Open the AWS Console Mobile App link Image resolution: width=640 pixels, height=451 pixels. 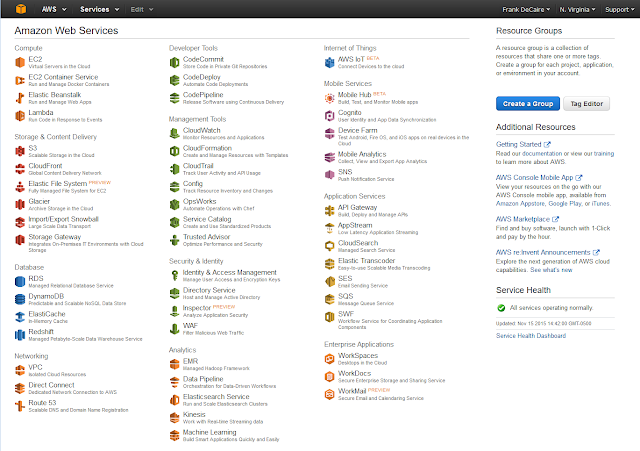click(x=539, y=178)
